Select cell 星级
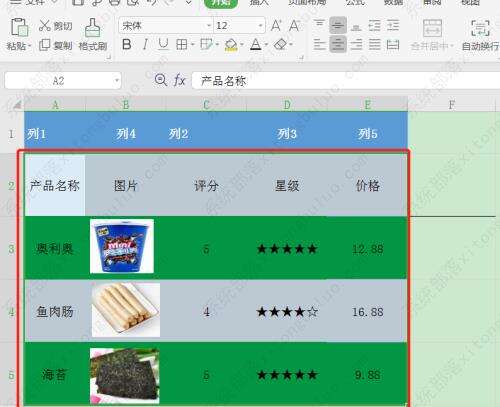 click(x=287, y=185)
